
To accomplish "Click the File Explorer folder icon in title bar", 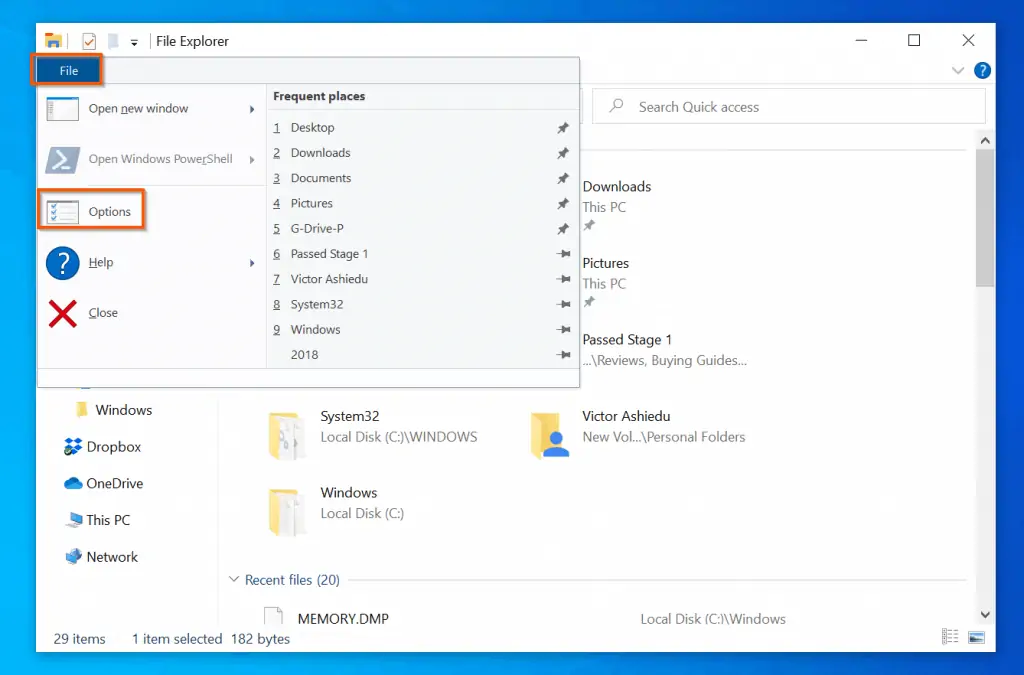I will pos(54,40).
